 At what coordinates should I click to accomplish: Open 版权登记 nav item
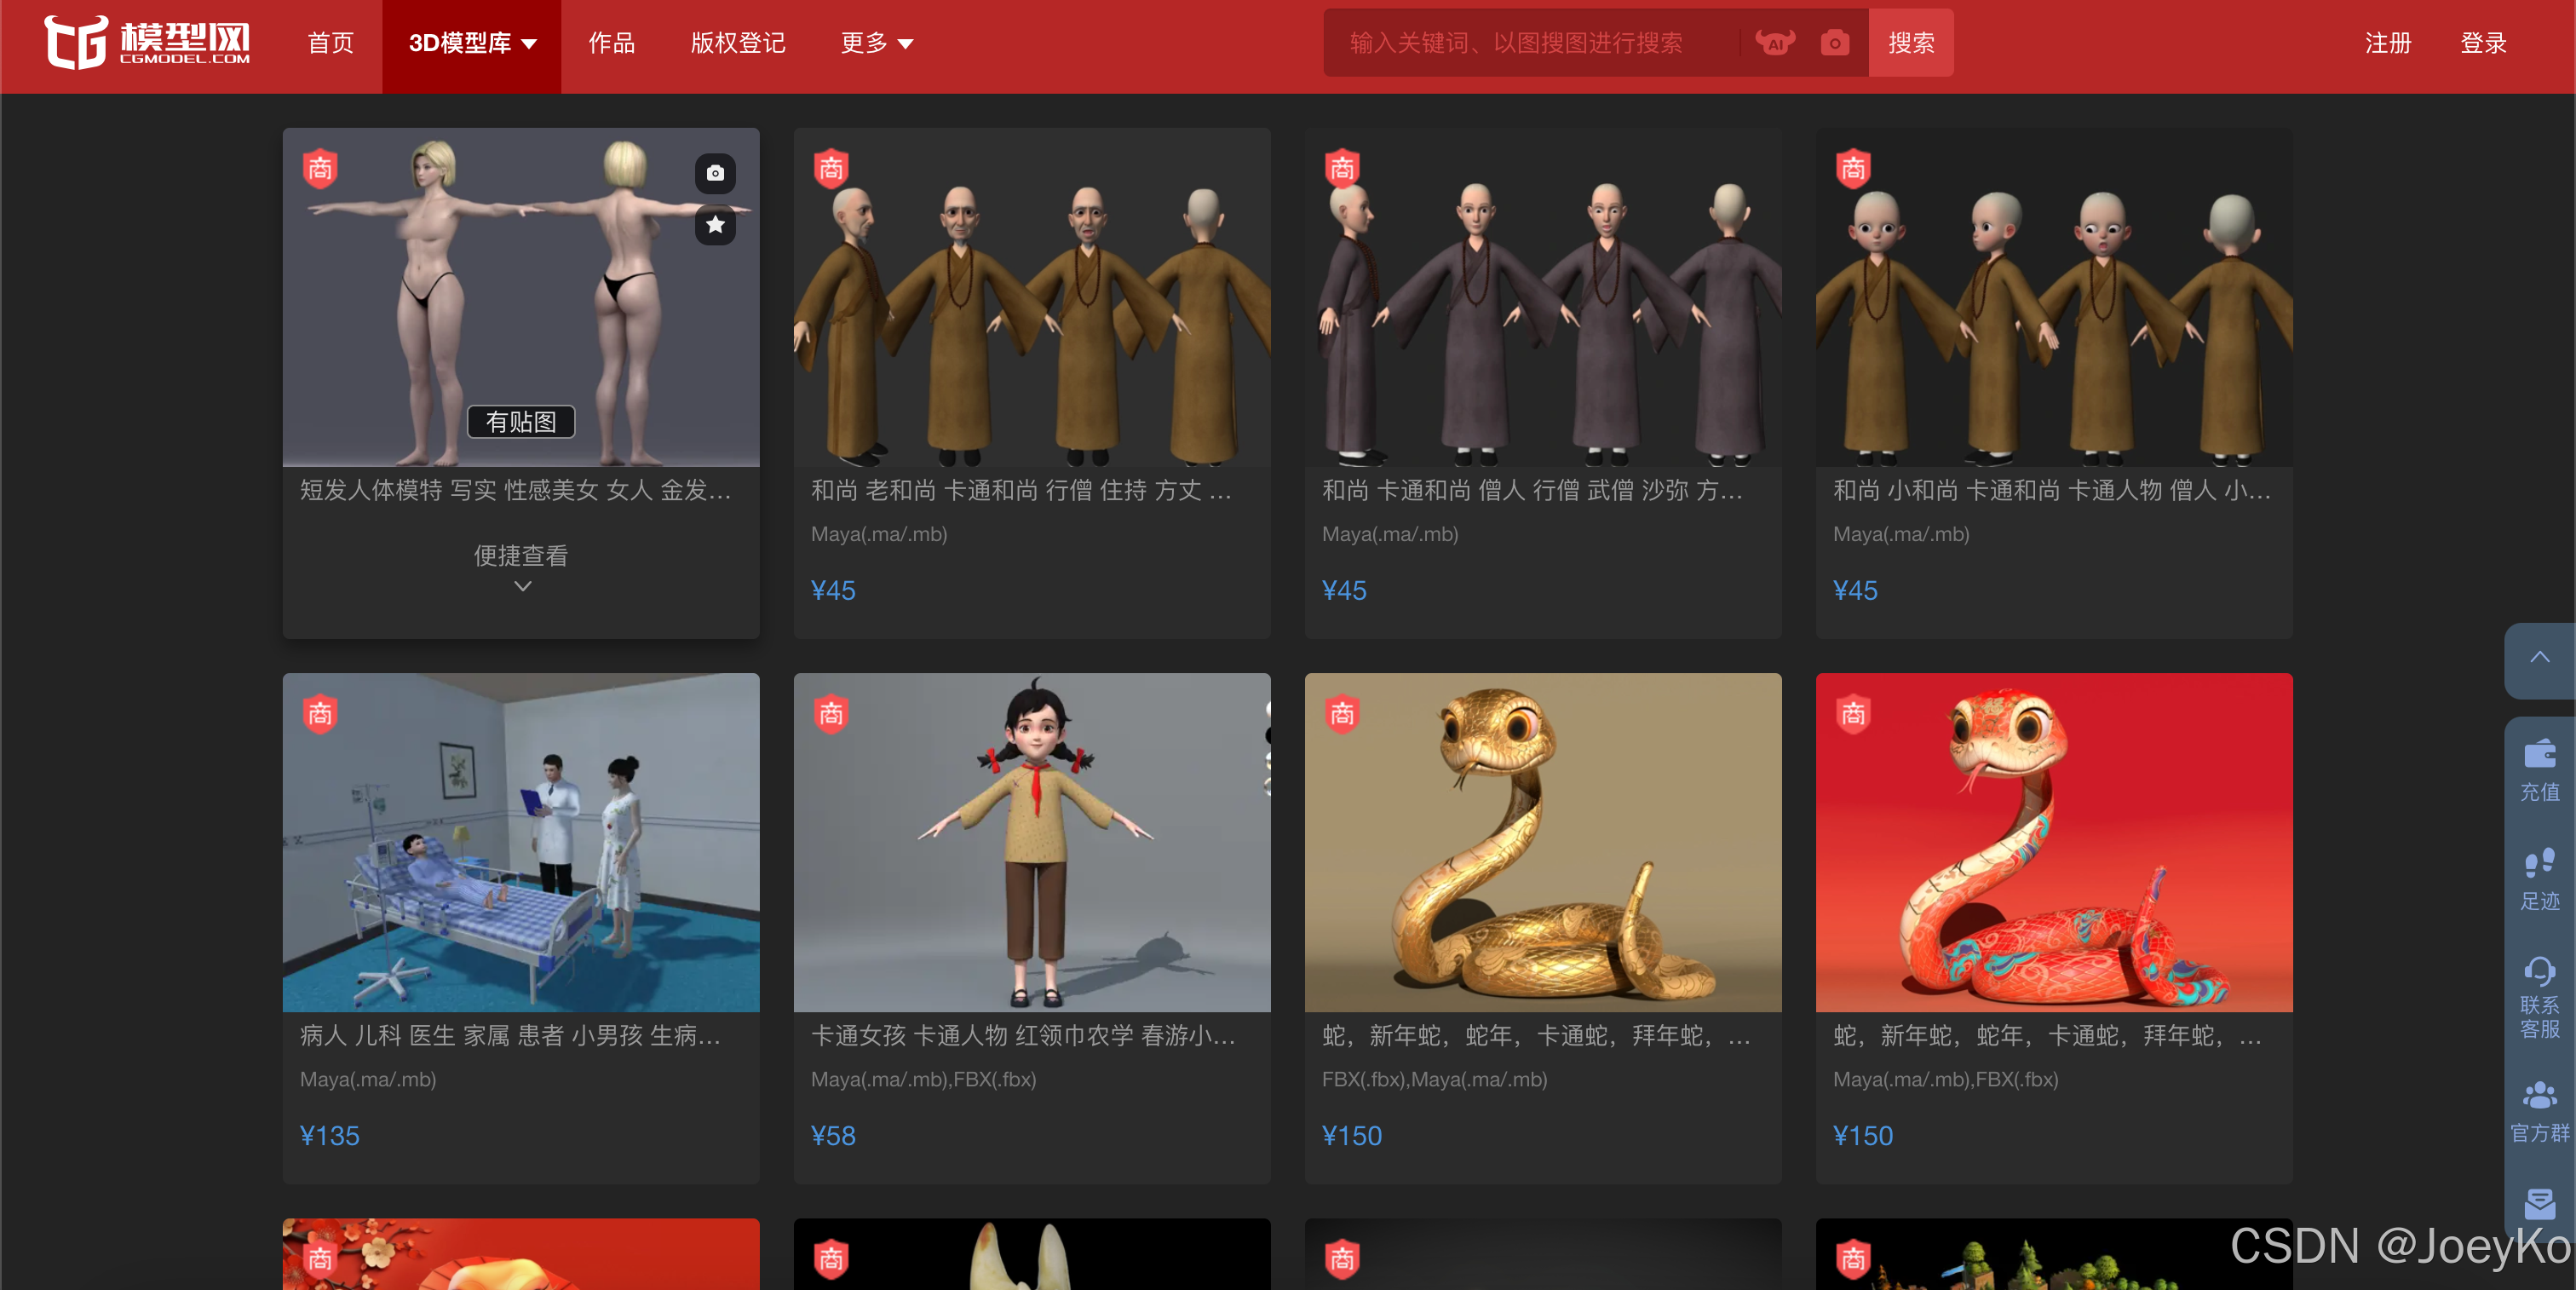pyautogui.click(x=738, y=43)
